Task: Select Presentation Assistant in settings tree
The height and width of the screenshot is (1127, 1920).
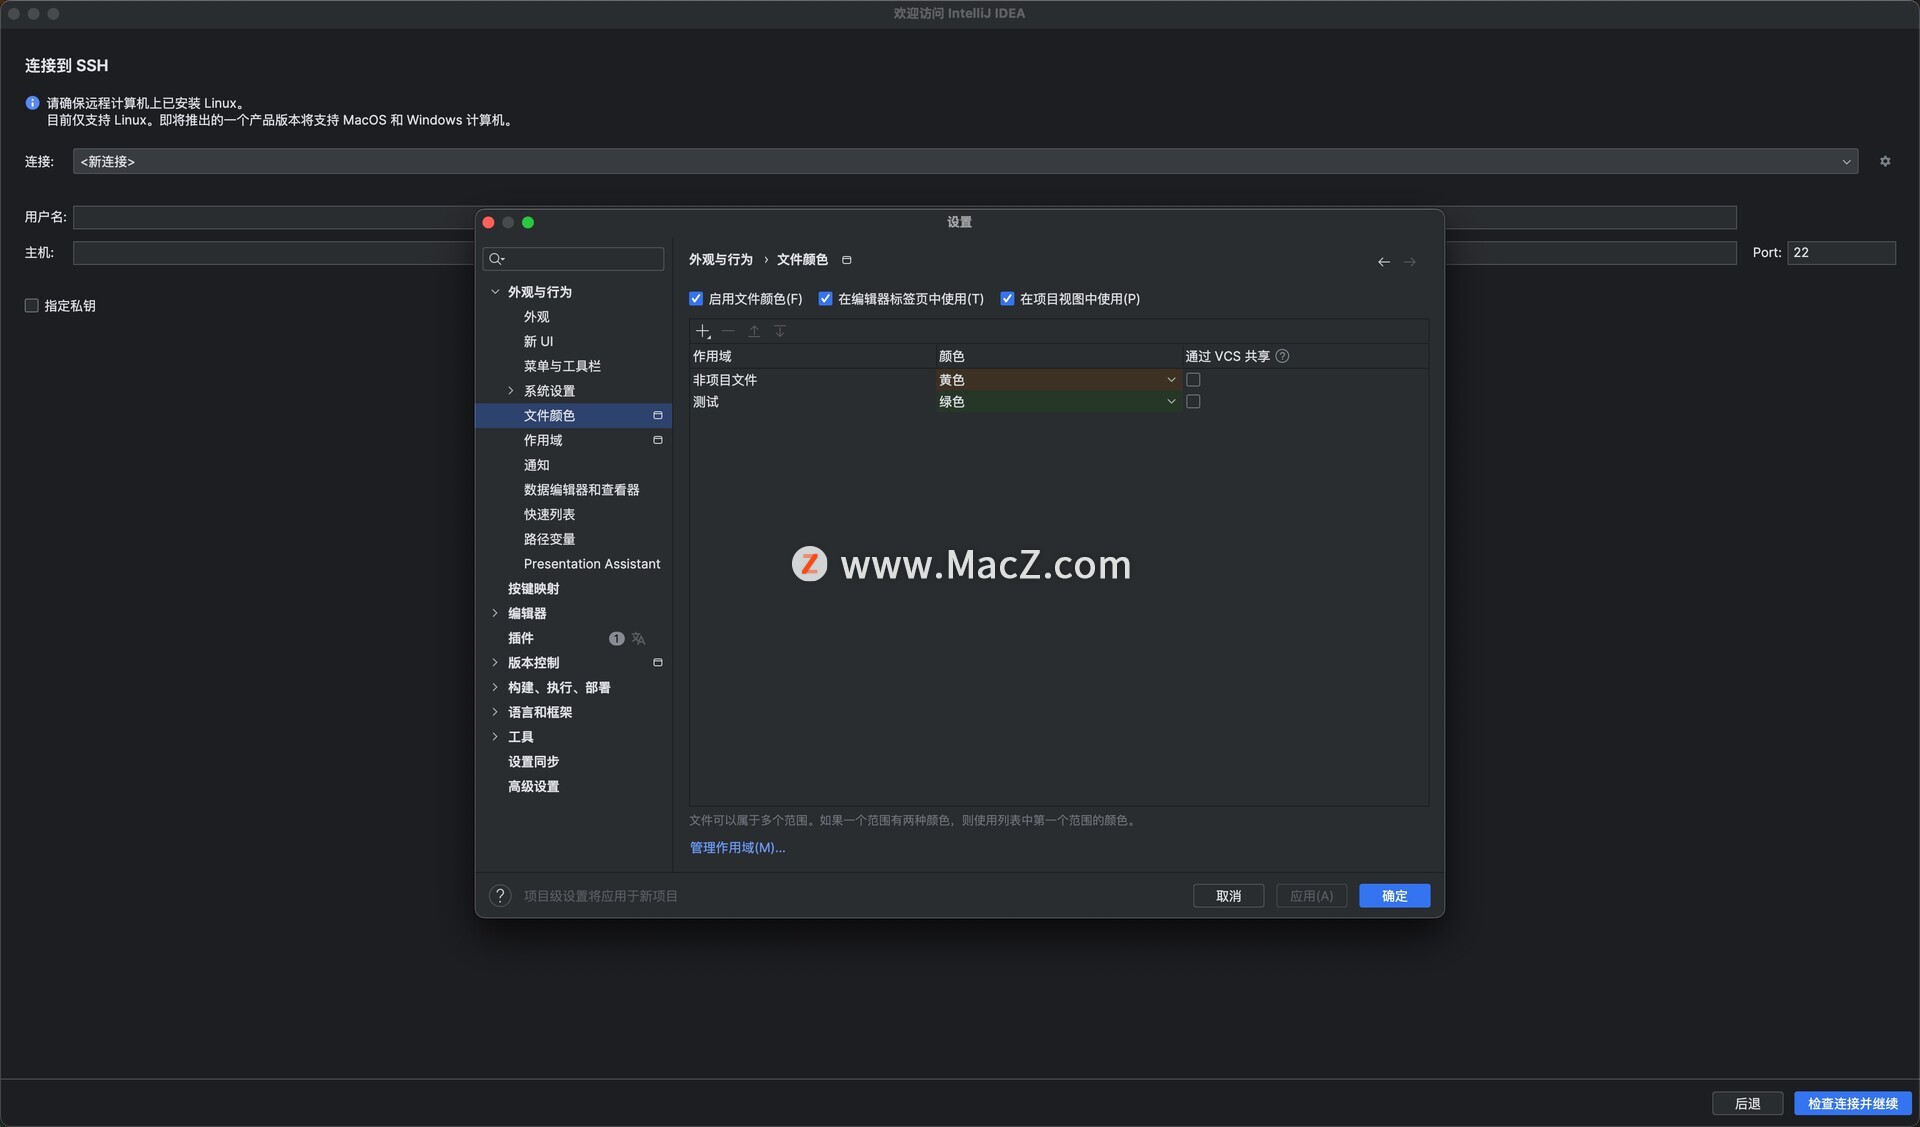Action: click(x=592, y=564)
